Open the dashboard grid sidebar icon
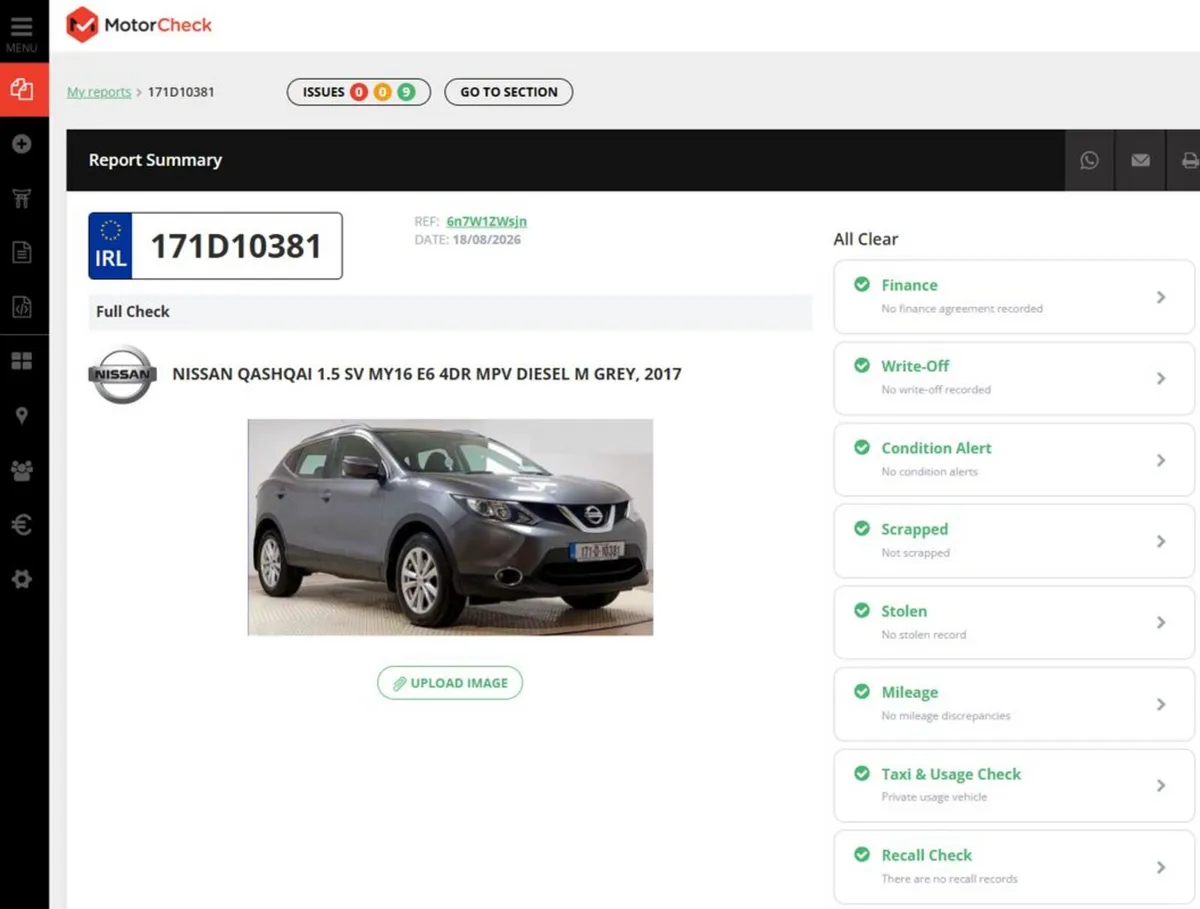The height and width of the screenshot is (909, 1200). (x=22, y=361)
